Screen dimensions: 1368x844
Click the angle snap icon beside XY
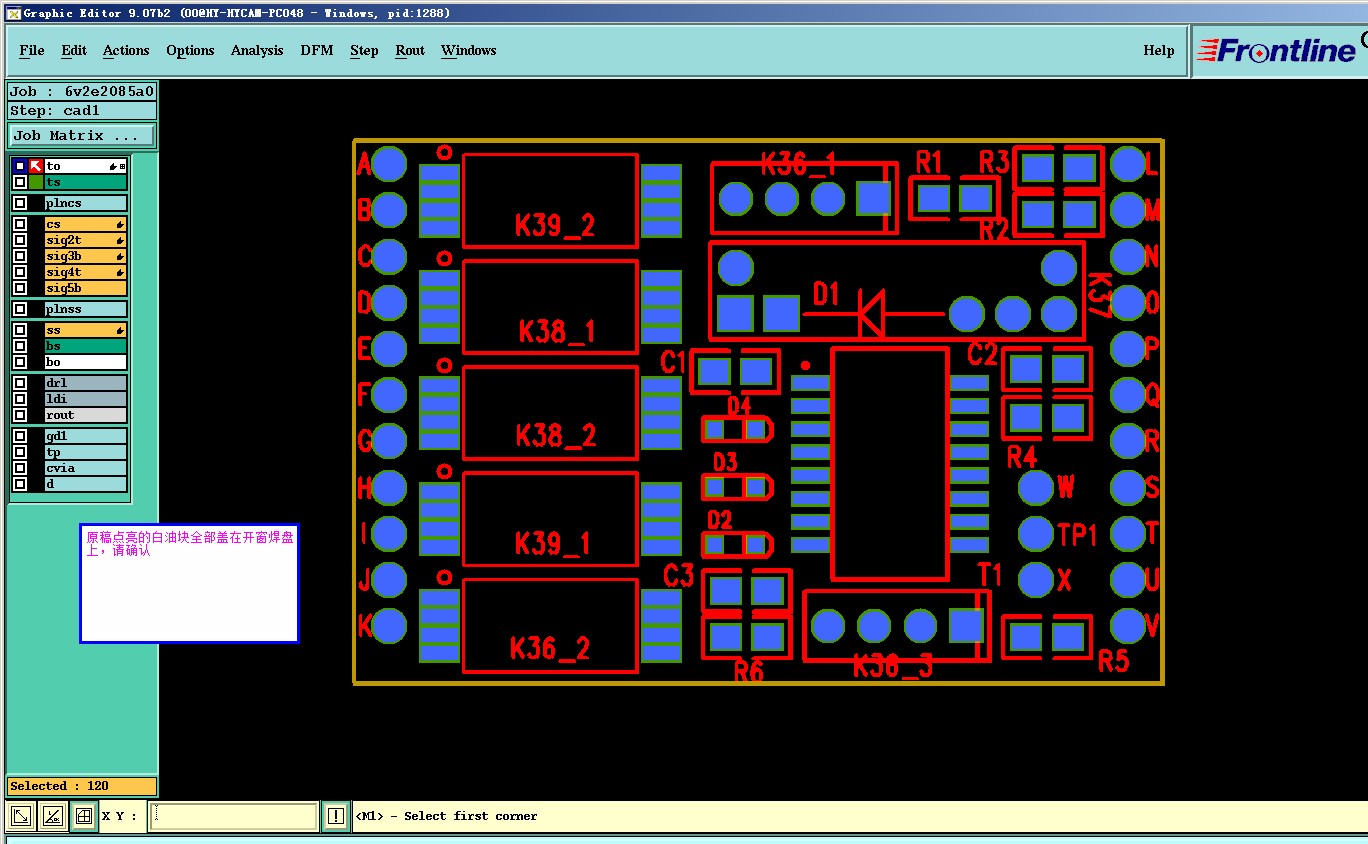(52, 816)
